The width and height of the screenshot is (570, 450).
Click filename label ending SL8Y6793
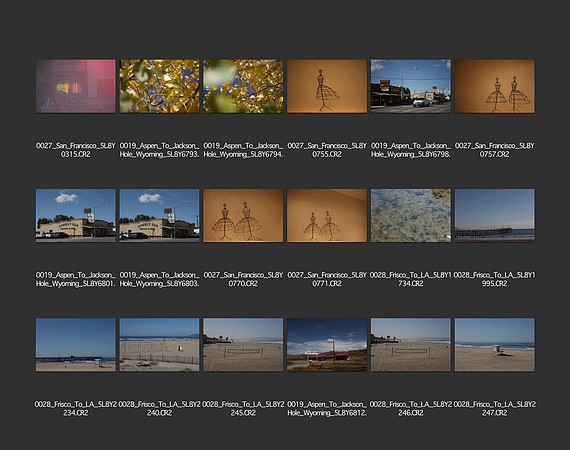[x=160, y=150]
